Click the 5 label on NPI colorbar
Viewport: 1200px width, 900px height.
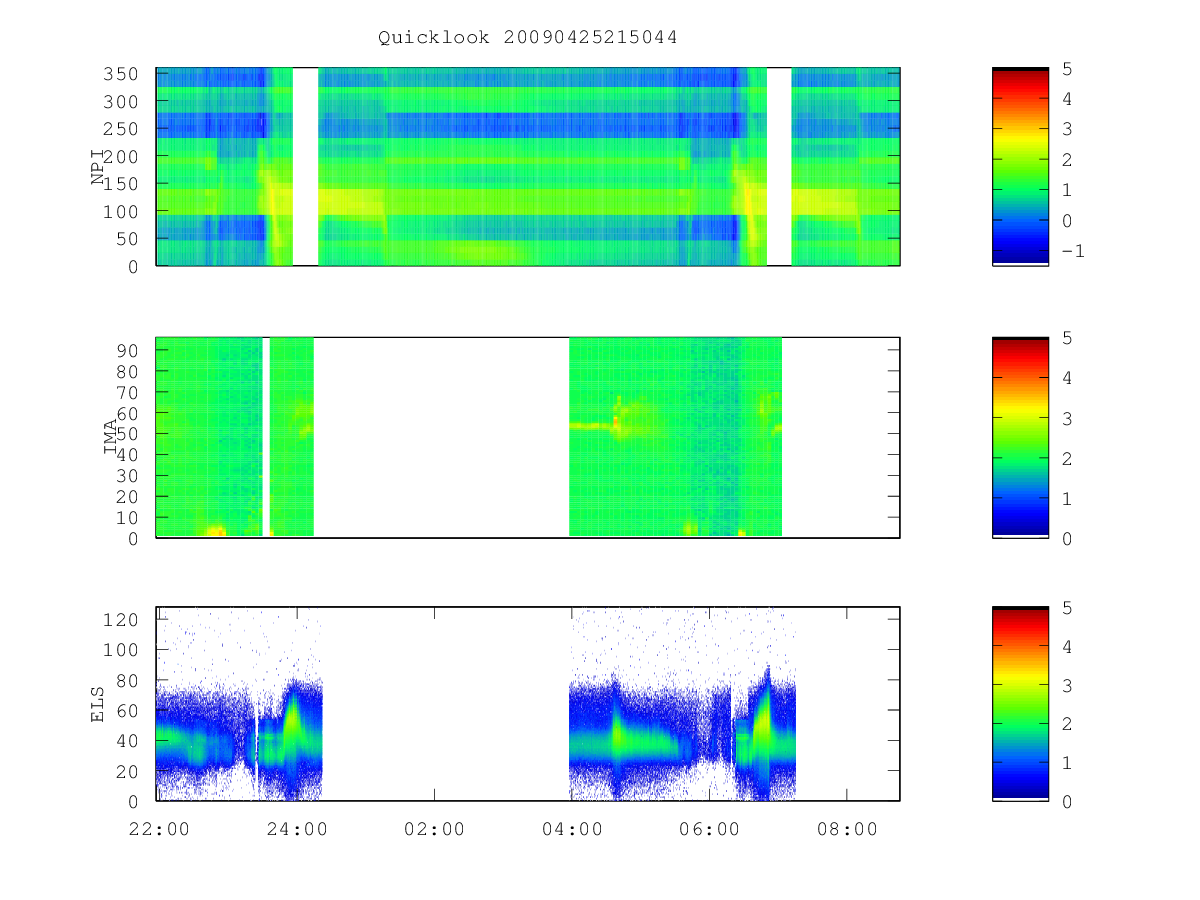coord(1067,68)
